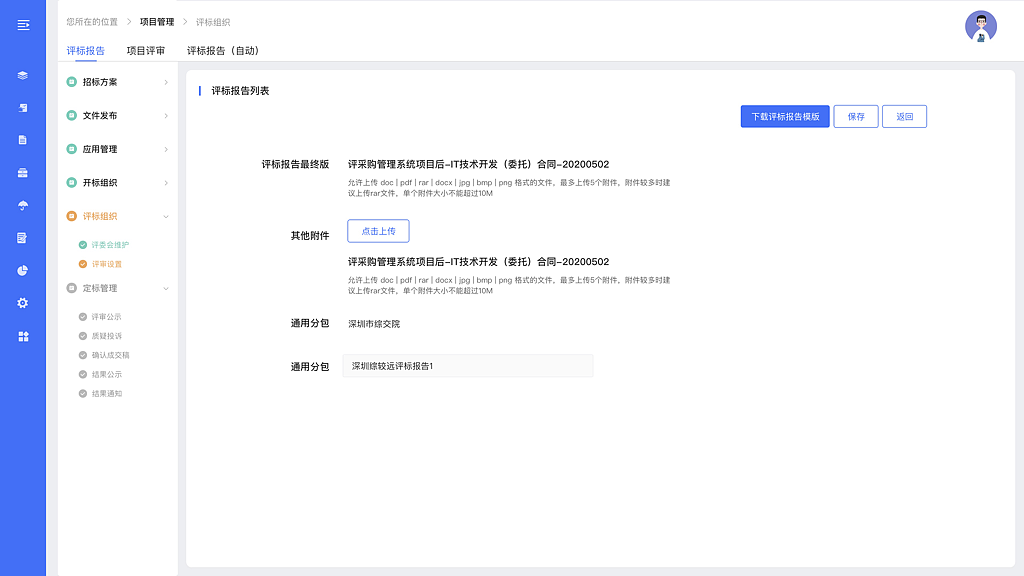Click the user avatar at top right

coord(981,27)
